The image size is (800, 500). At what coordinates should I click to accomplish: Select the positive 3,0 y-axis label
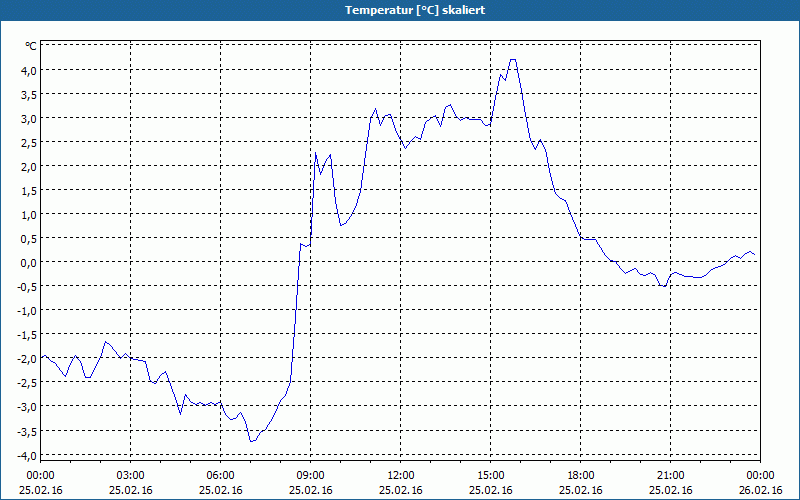[28, 118]
